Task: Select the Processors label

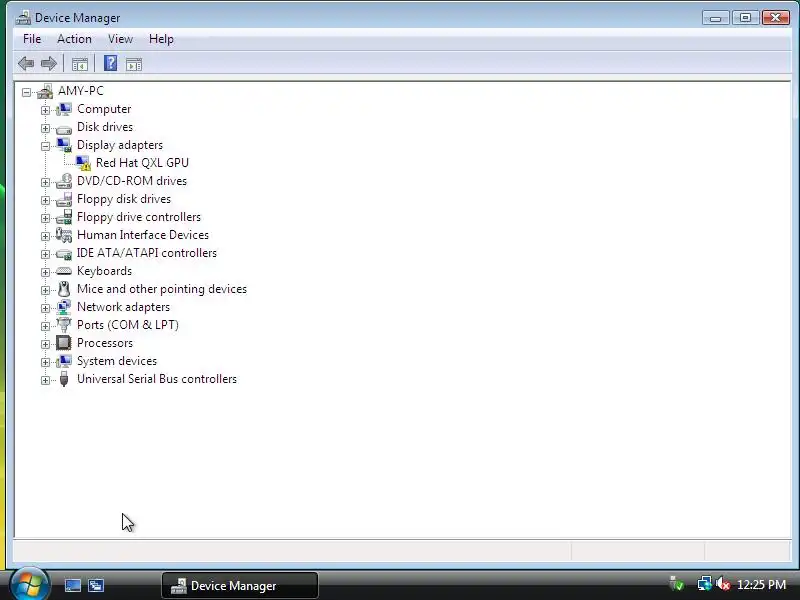Action: [105, 343]
